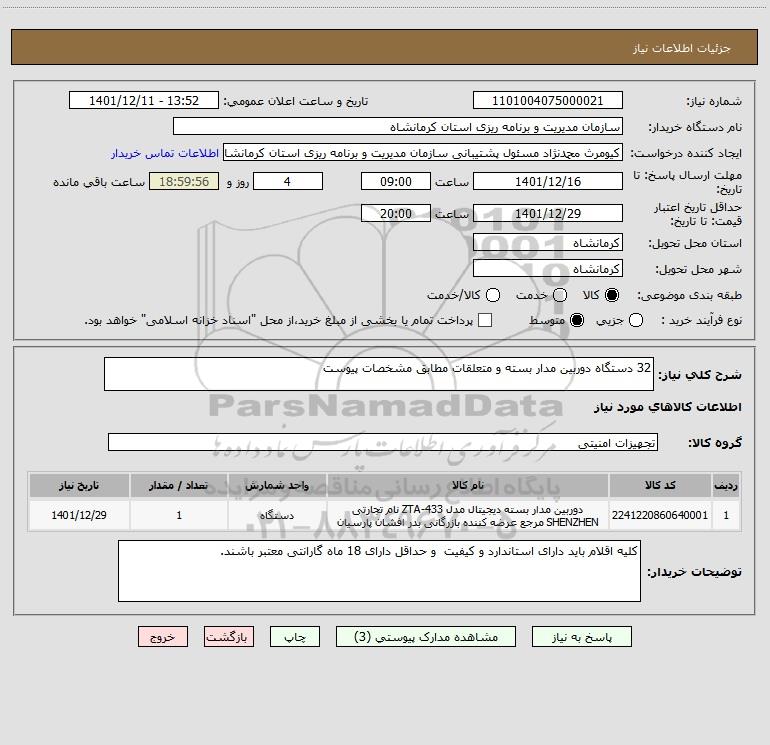Click the شماره نیاز field 1101004075000021
This screenshot has width=770, height=745.
pyautogui.click(x=548, y=100)
